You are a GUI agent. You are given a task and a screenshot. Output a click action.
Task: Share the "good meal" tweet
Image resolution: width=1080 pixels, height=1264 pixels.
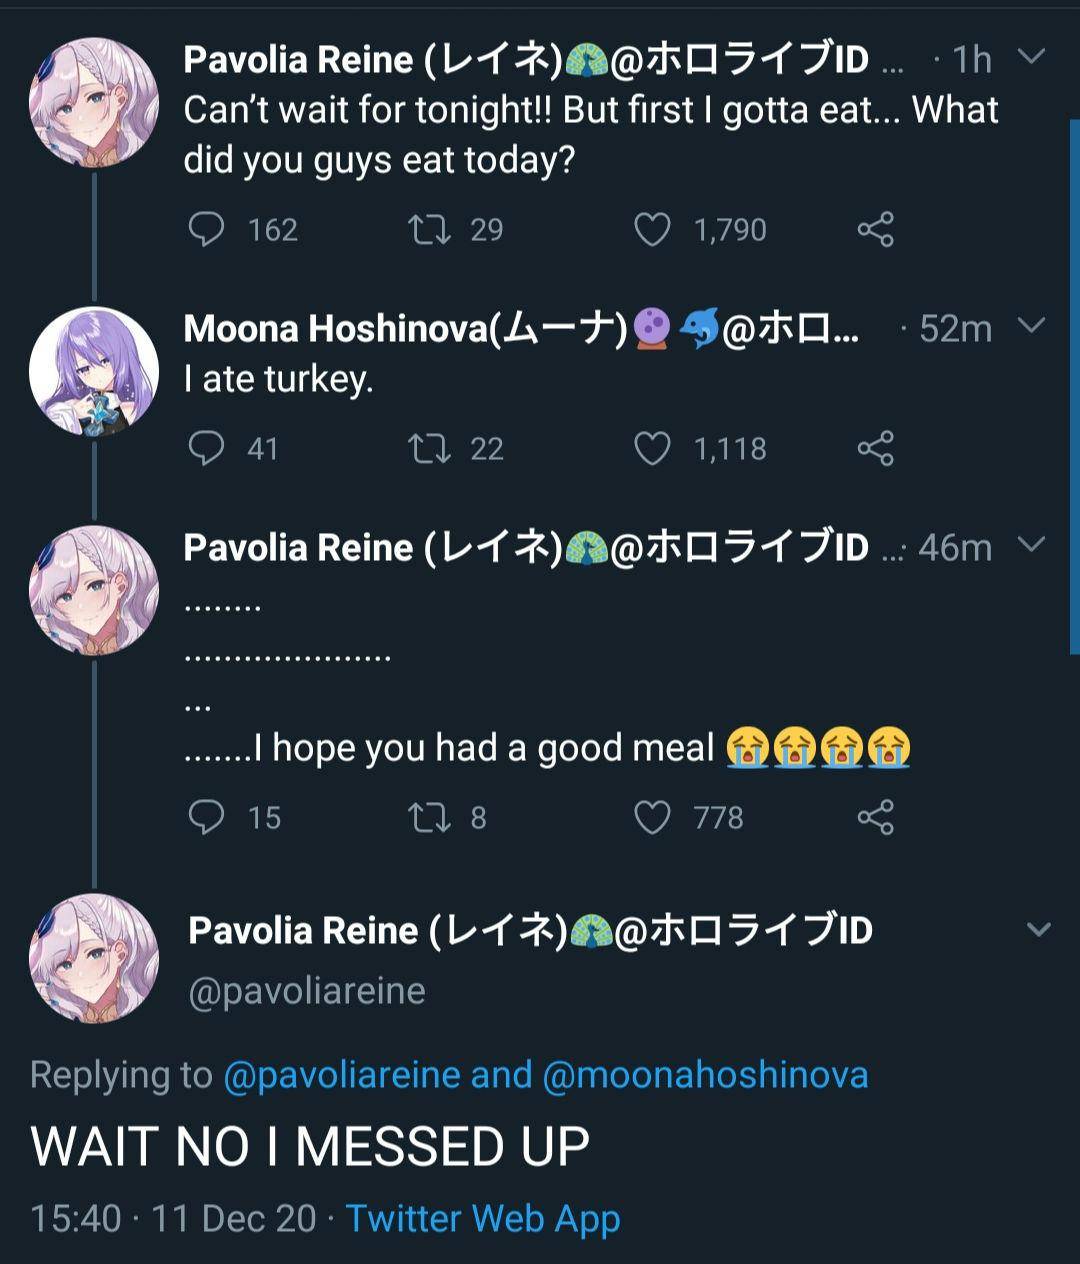[x=878, y=817]
